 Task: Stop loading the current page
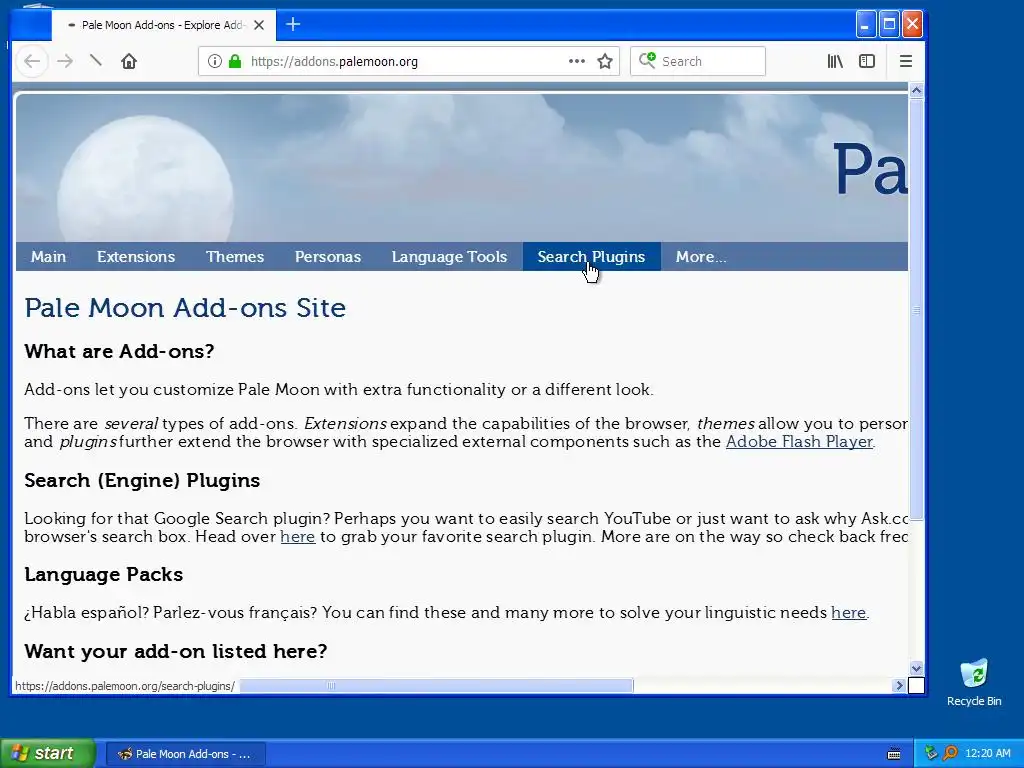pos(95,61)
